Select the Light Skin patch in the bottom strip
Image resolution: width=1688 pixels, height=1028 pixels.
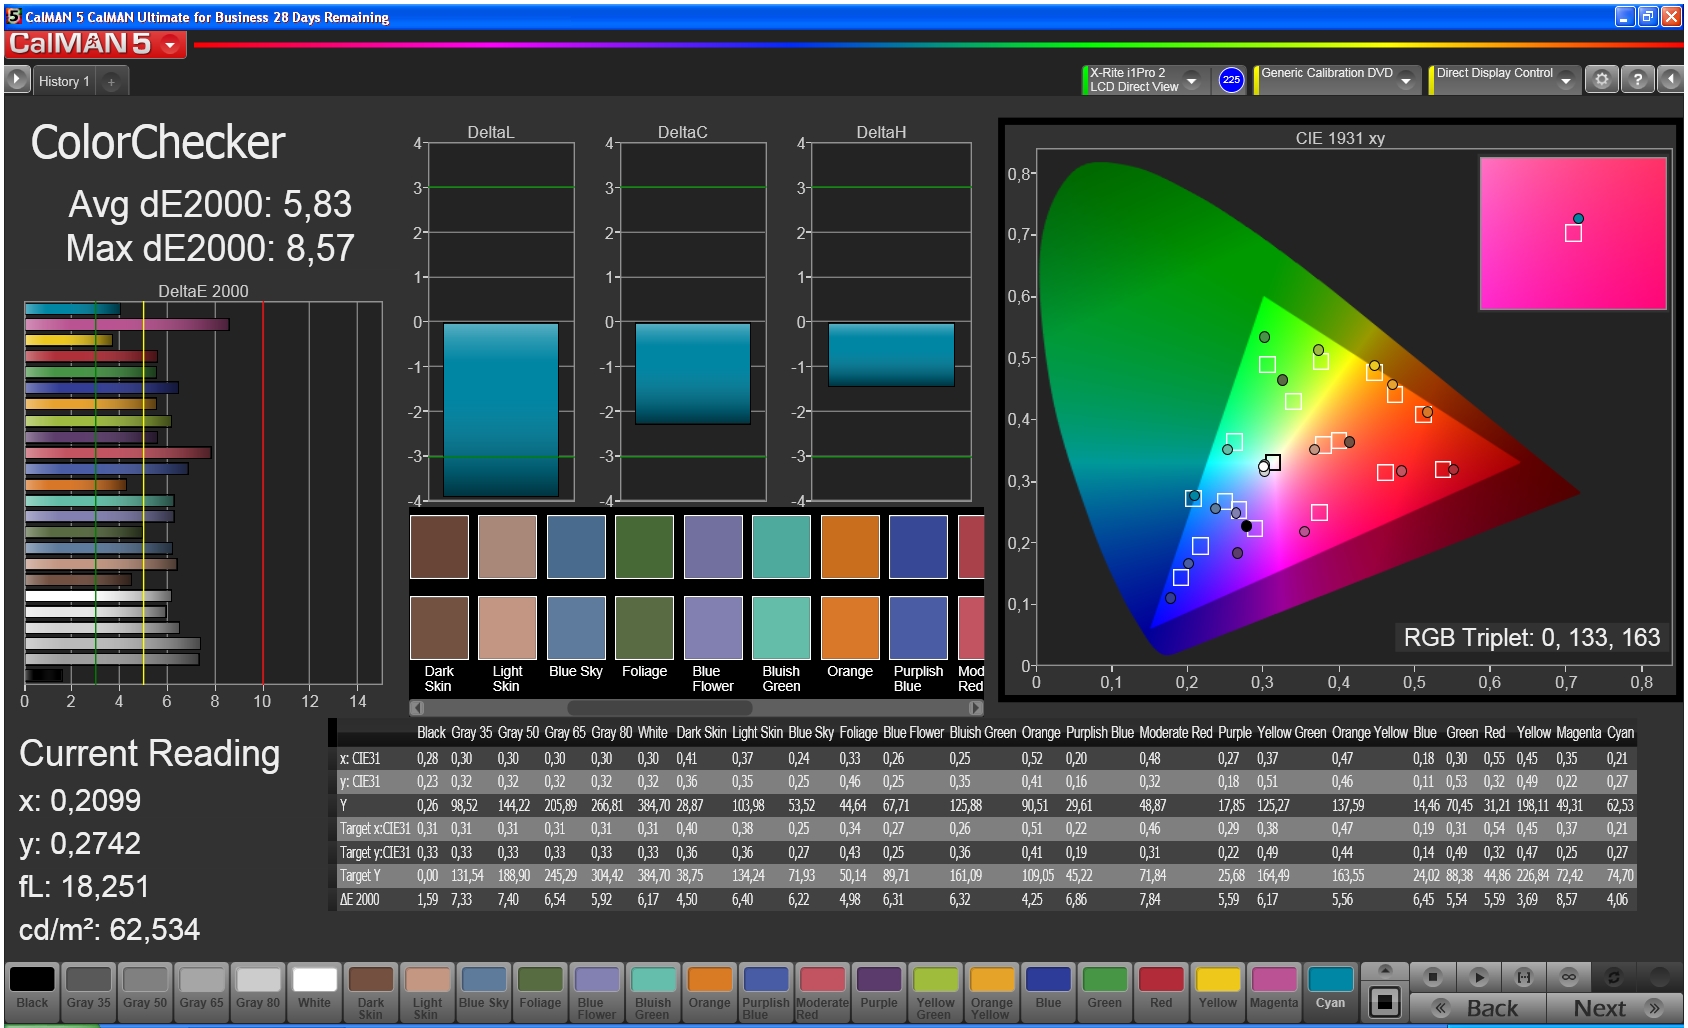[x=427, y=992]
